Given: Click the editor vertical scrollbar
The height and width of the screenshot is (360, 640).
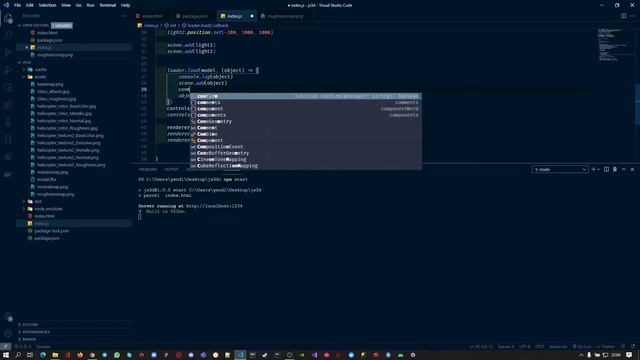Looking at the screenshot, I should (638, 104).
